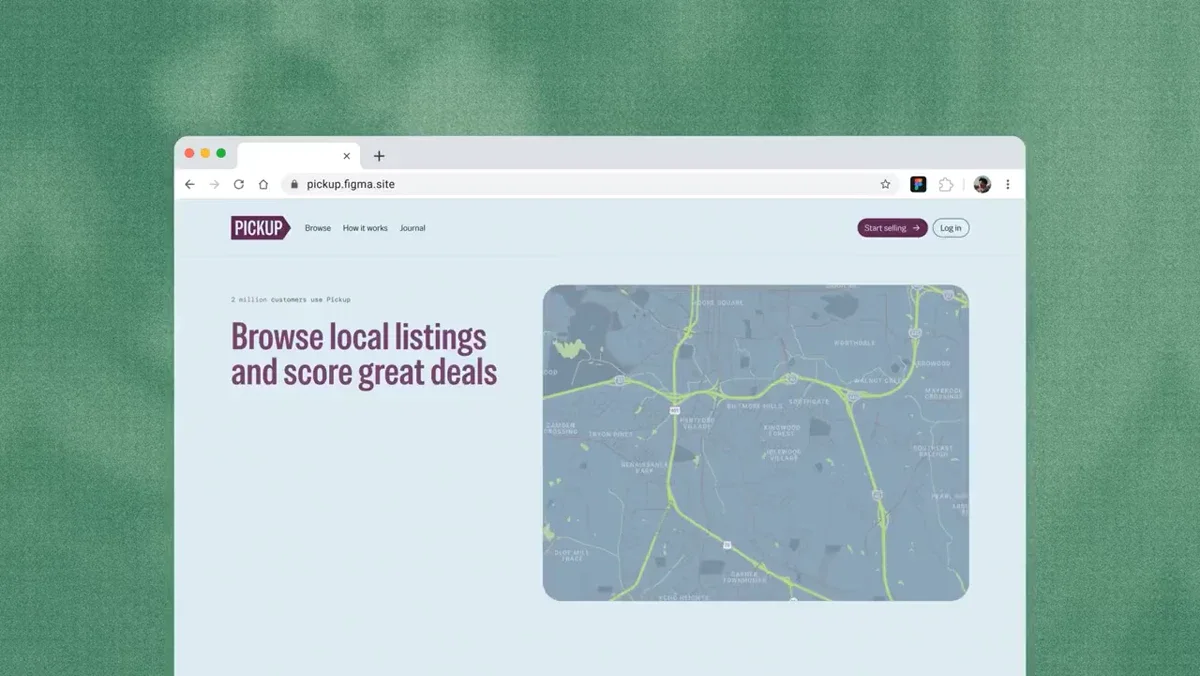Screen dimensions: 1200x676
Task: Click the red window close button
Action: coord(190,153)
